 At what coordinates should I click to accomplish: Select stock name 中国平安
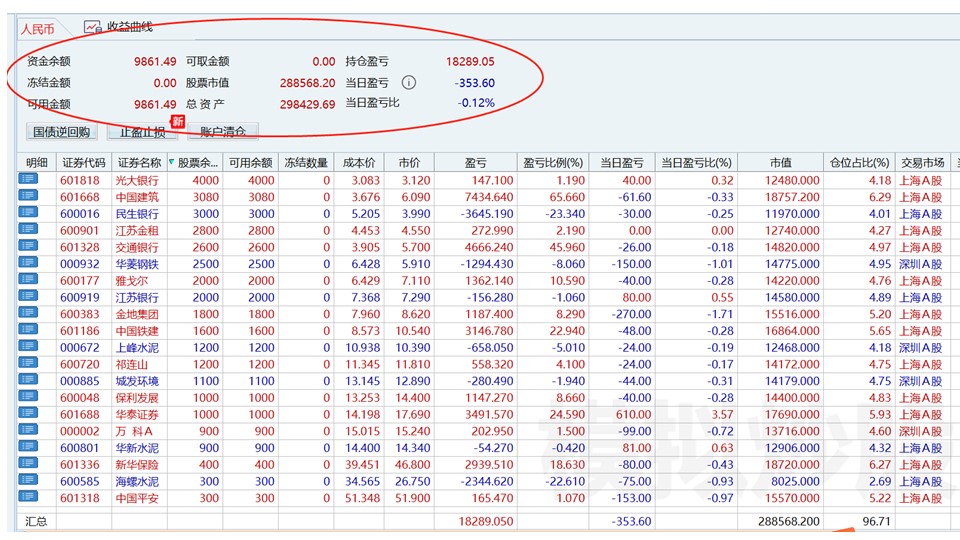pyautogui.click(x=137, y=498)
